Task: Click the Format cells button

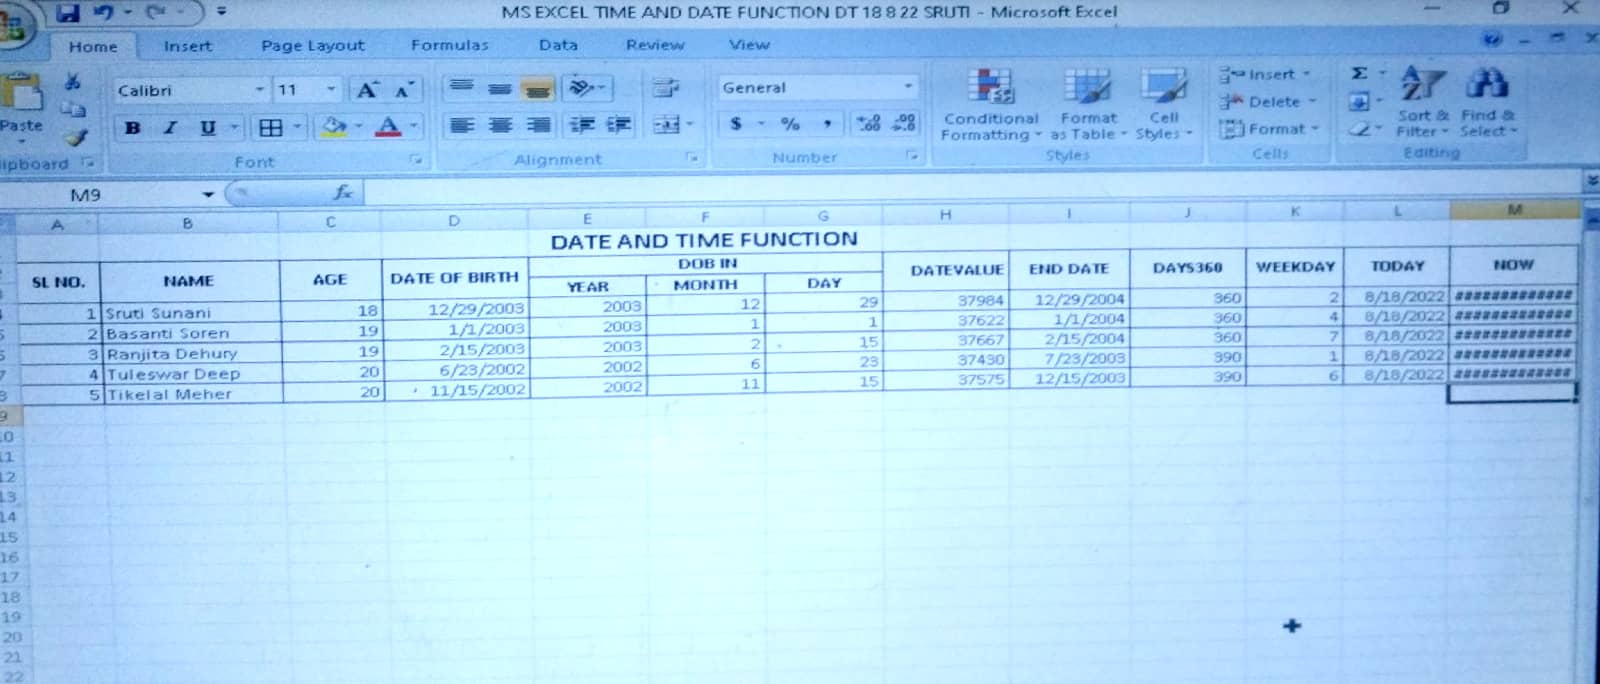Action: click(1268, 129)
